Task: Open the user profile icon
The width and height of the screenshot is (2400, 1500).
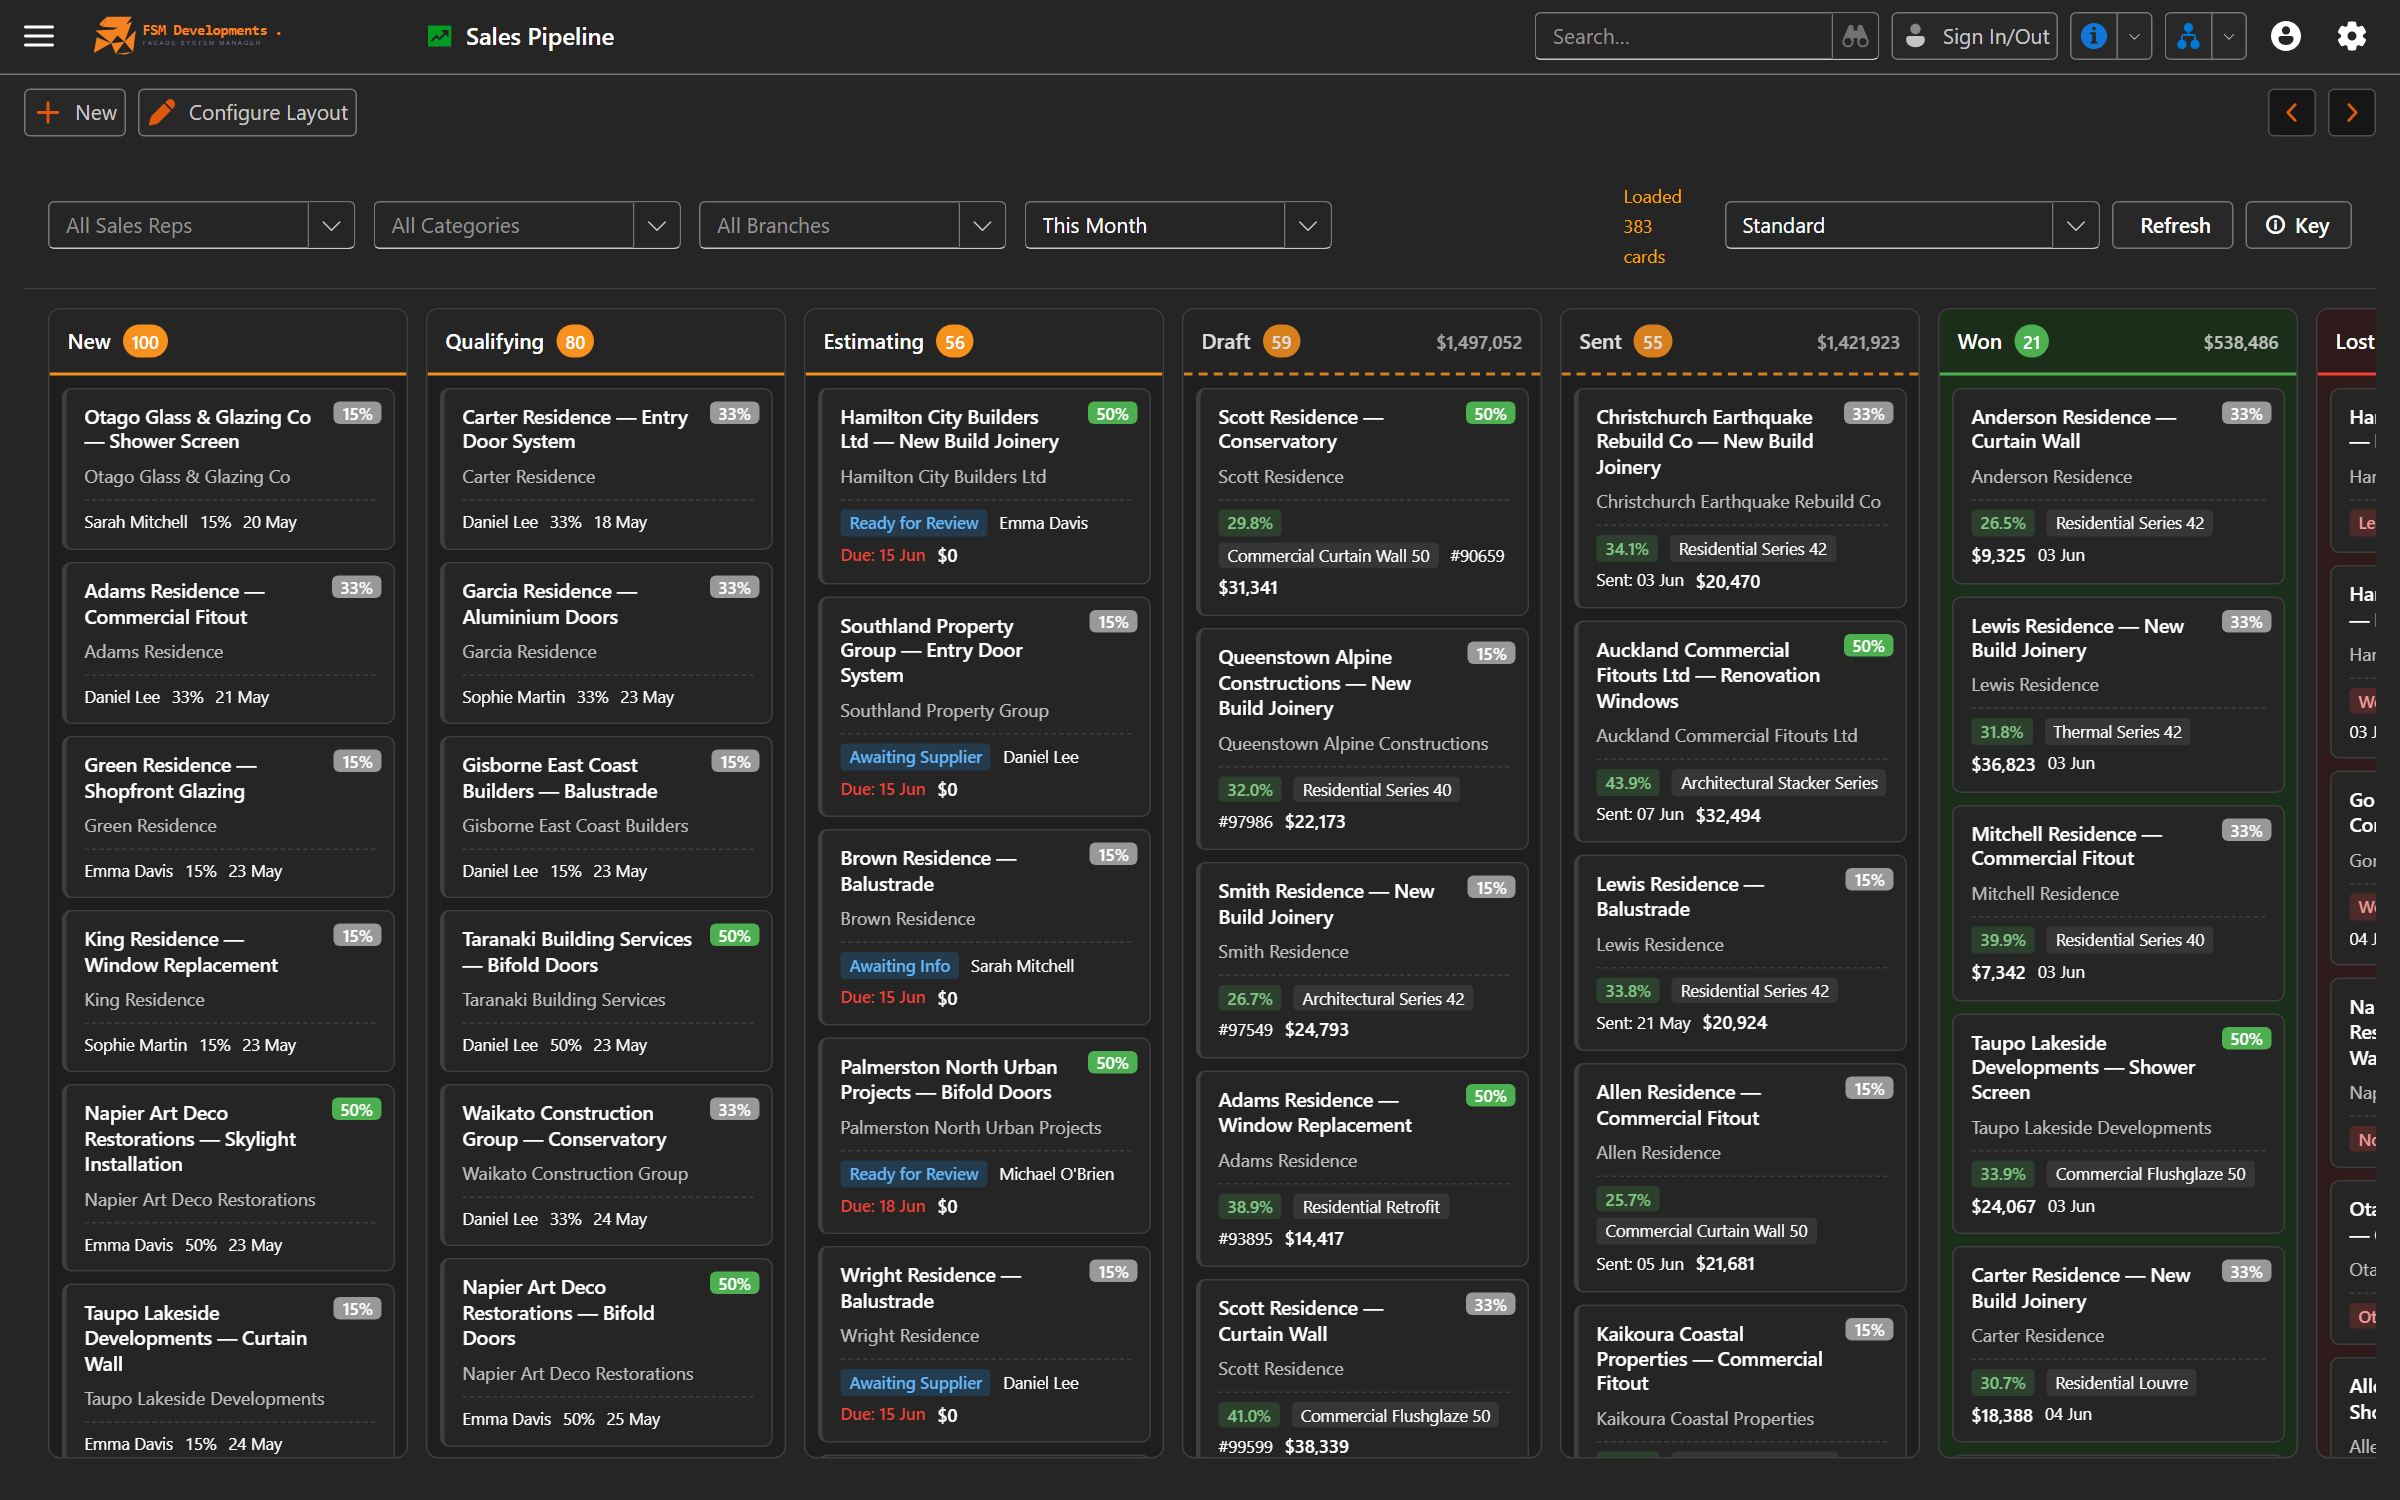Action: coord(2286,37)
